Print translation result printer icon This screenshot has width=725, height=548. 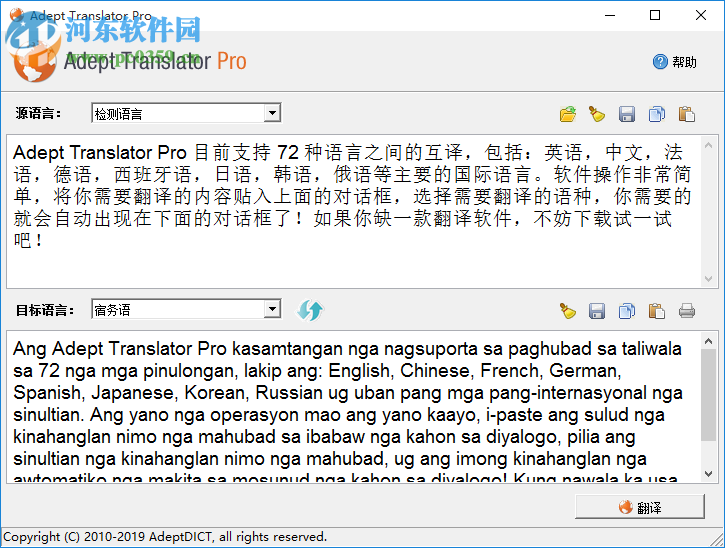tap(687, 311)
